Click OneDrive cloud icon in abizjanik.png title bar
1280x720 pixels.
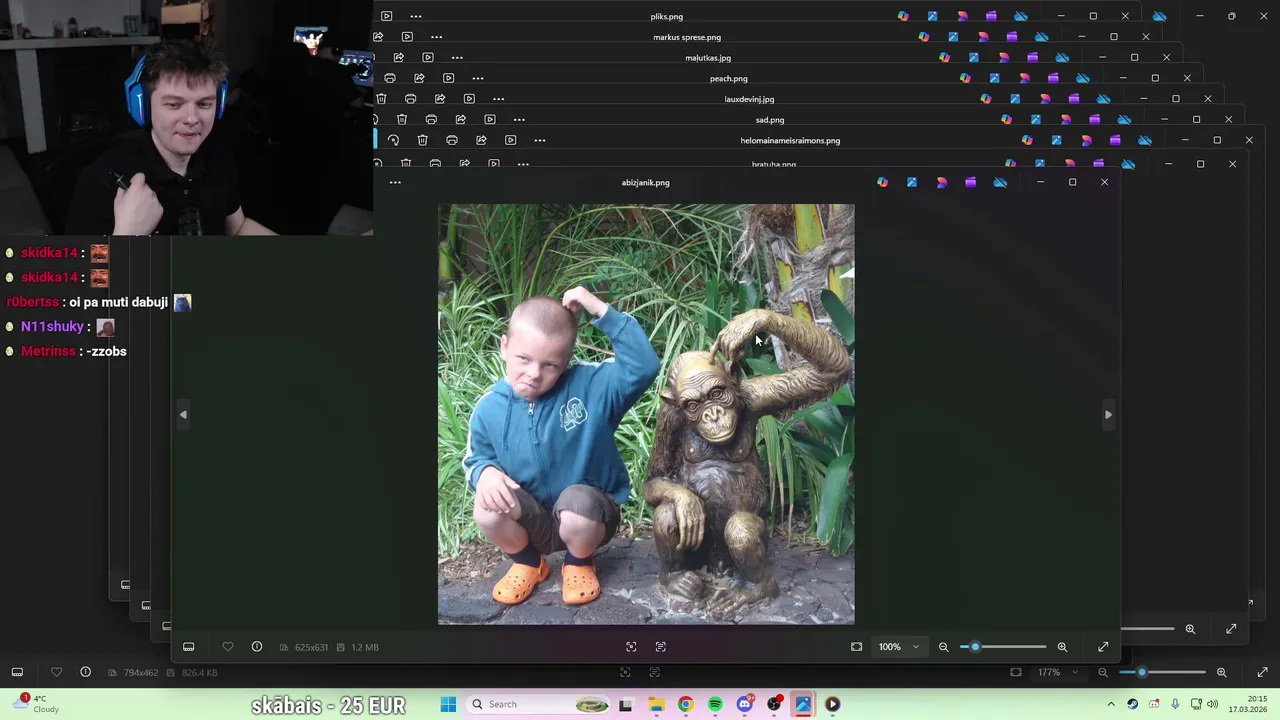coord(1000,182)
